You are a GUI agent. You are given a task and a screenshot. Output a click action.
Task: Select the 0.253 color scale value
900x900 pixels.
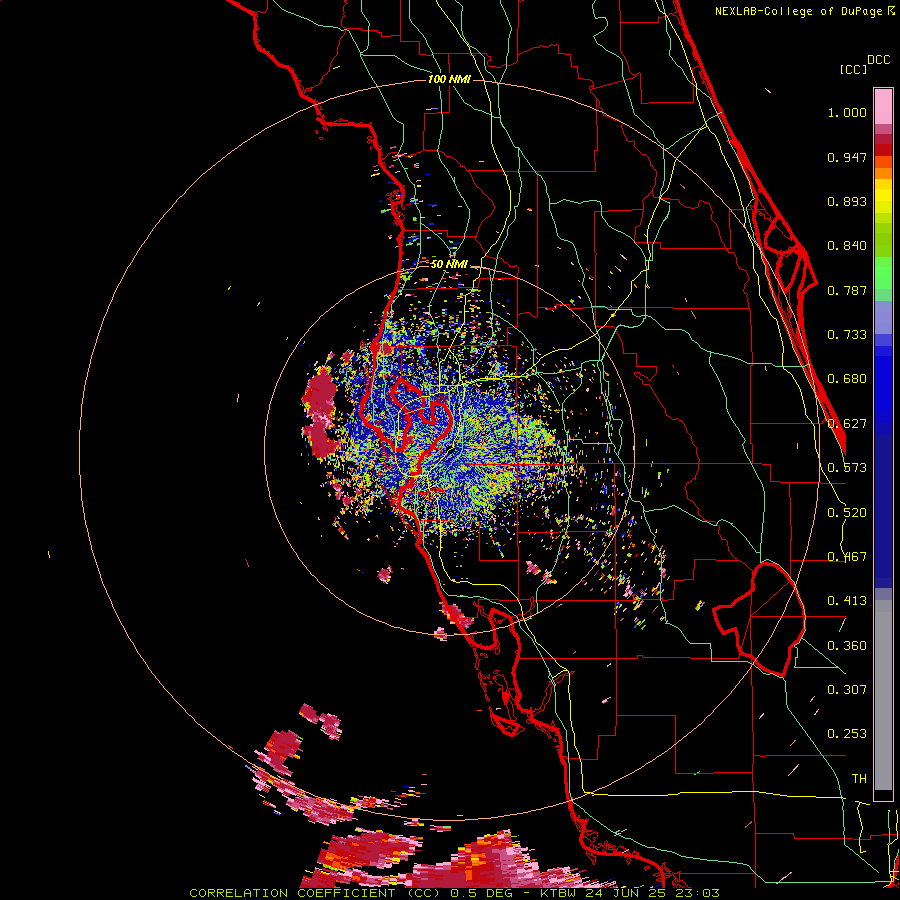(847, 734)
